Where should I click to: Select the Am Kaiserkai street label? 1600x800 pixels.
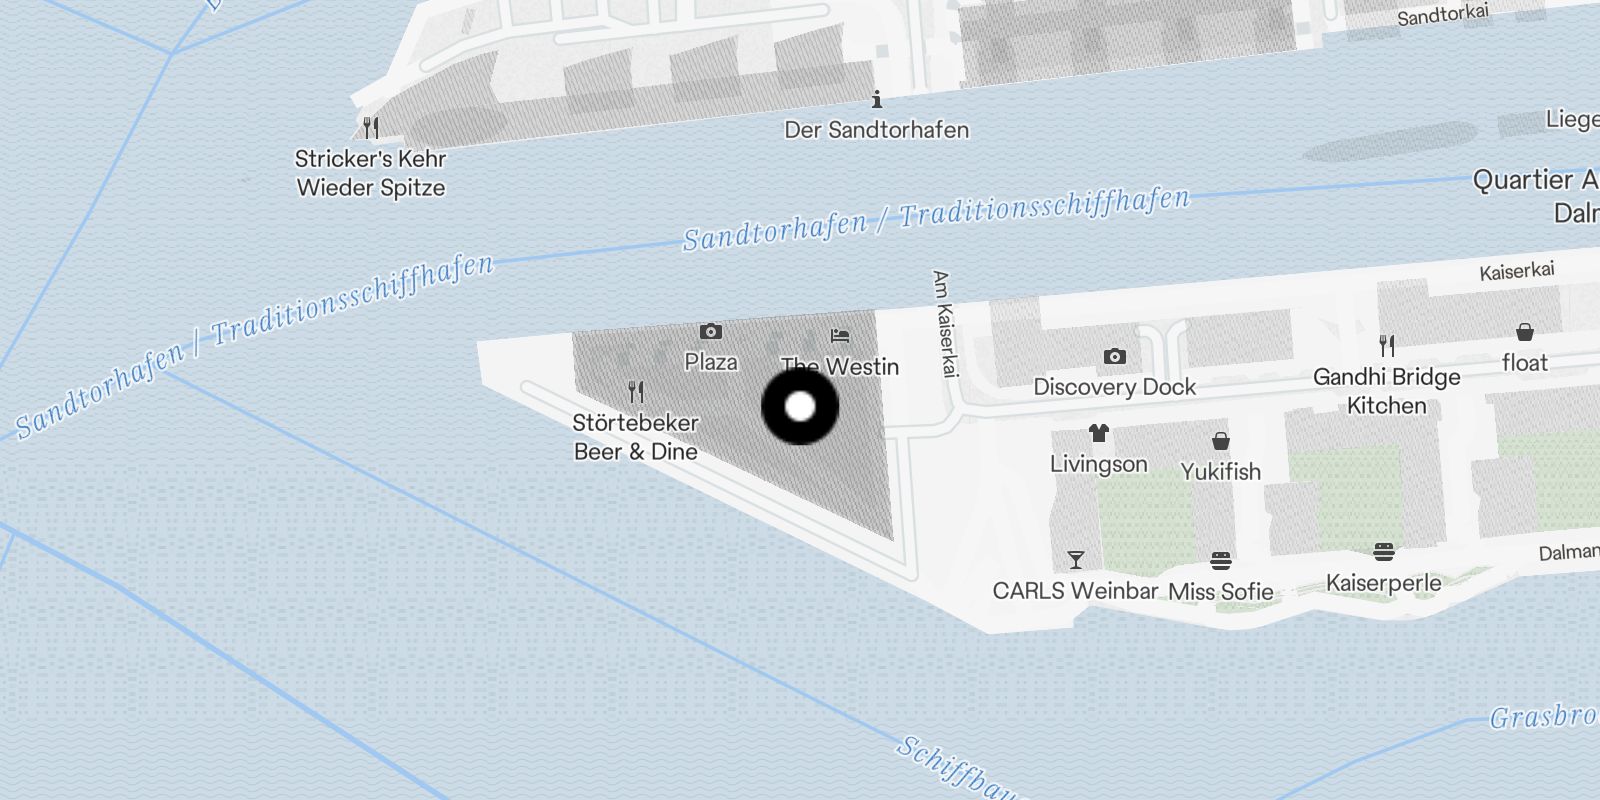(941, 323)
